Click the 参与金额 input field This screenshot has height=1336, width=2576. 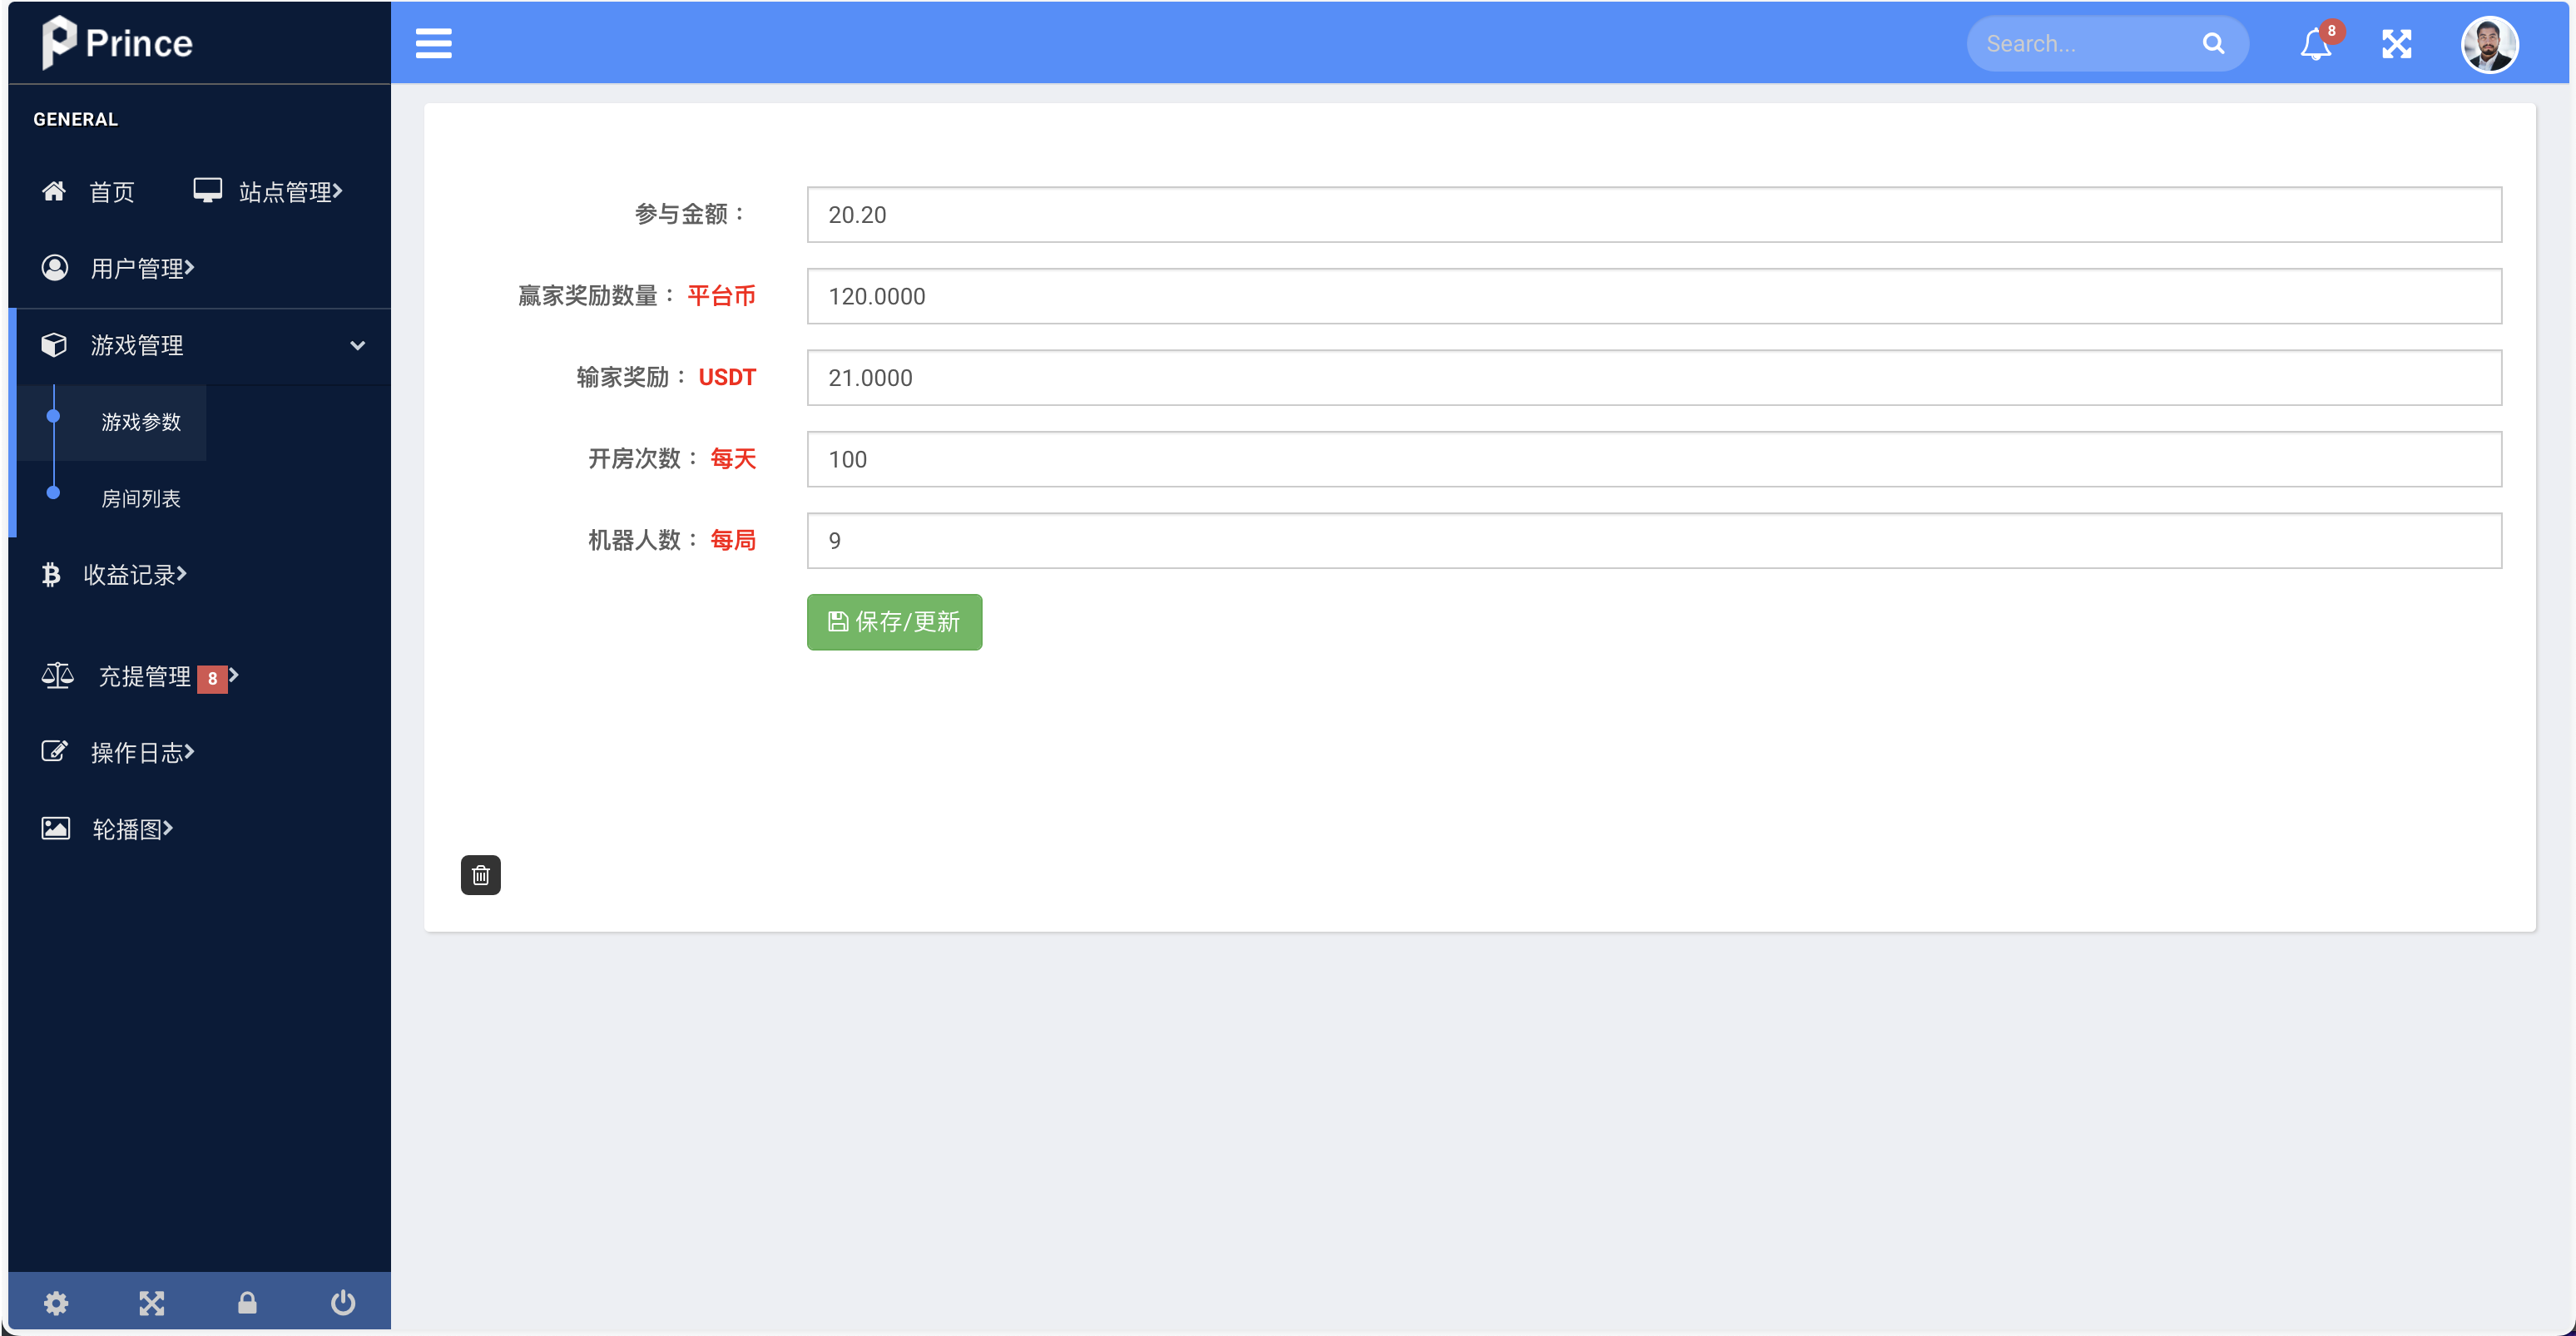[1653, 214]
